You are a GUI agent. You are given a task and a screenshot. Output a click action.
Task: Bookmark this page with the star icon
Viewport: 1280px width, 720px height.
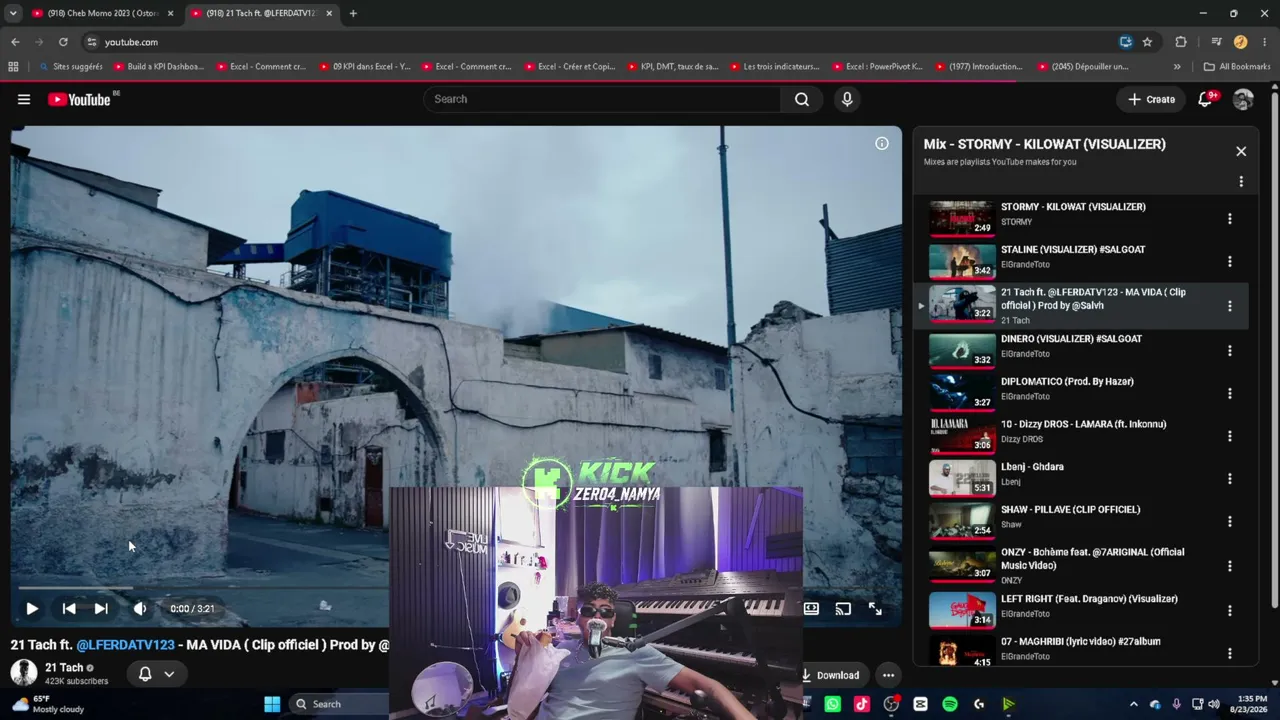tap(1147, 42)
